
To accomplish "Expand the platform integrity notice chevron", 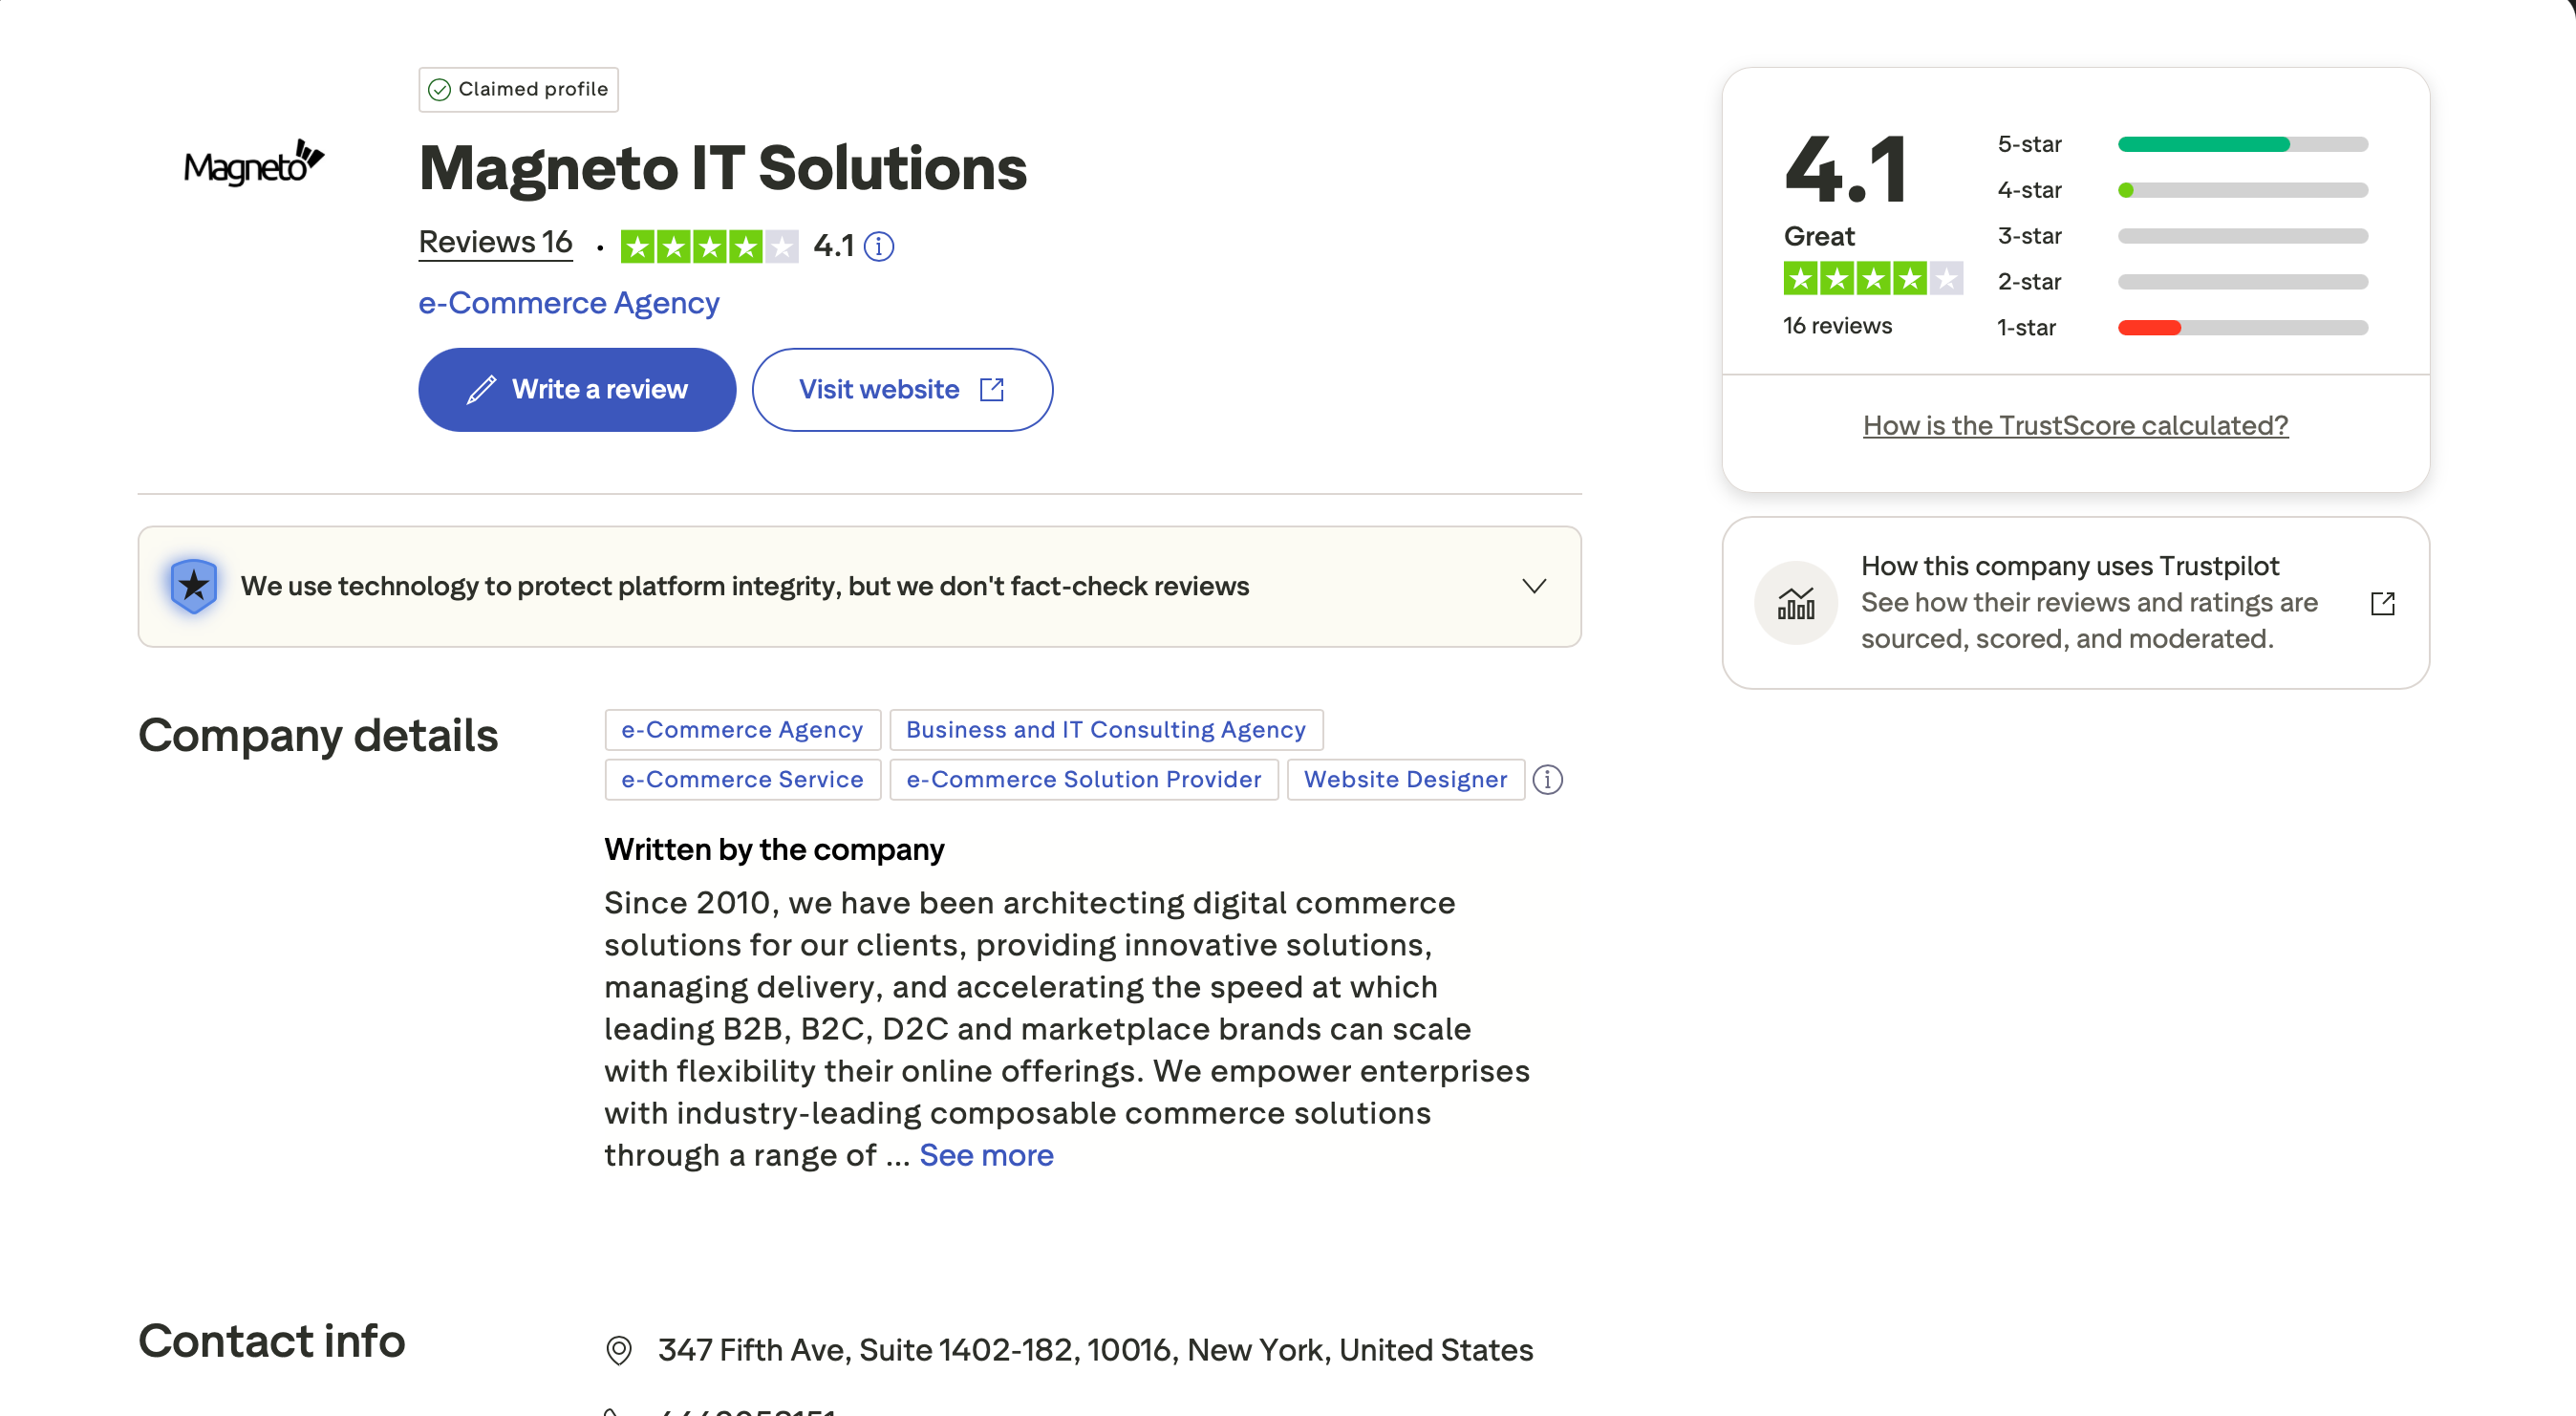I will click(1534, 586).
